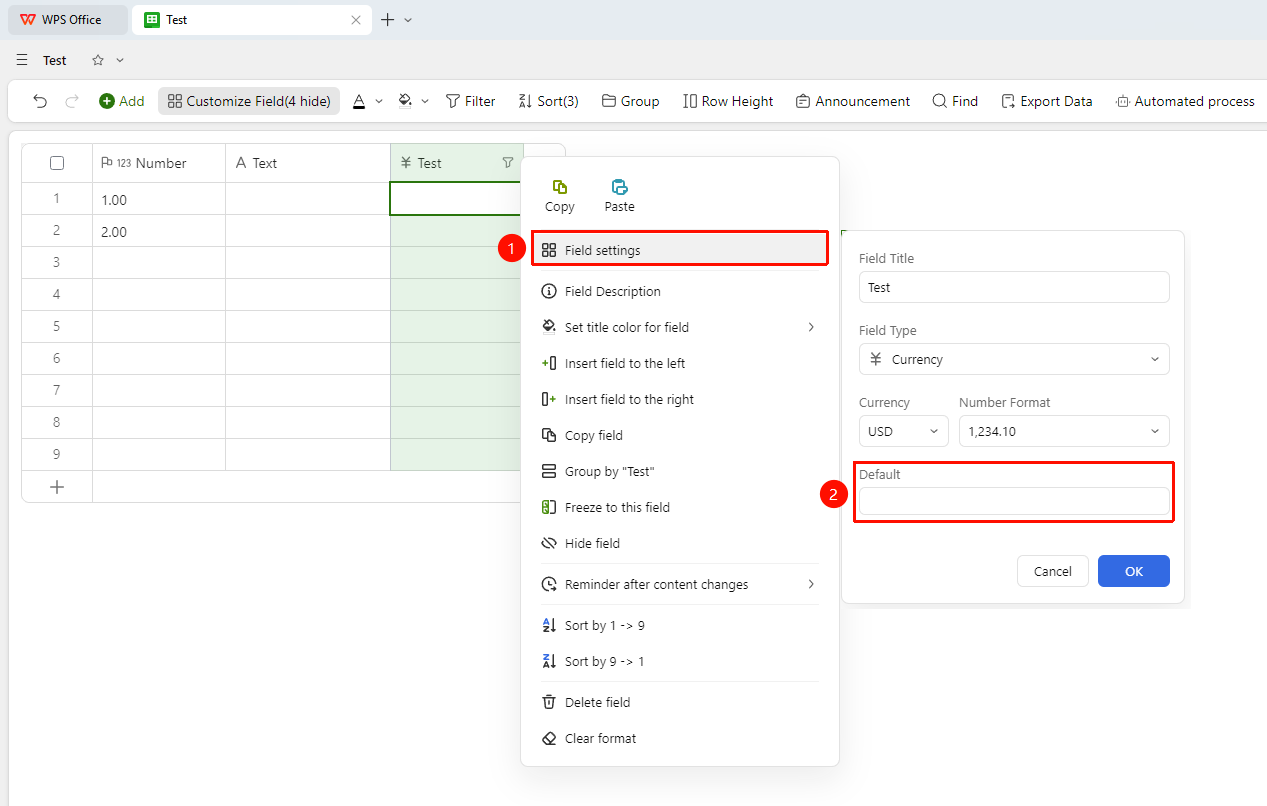This screenshot has width=1267, height=806.
Task: Click the undo arrow icon
Action: pos(40,101)
